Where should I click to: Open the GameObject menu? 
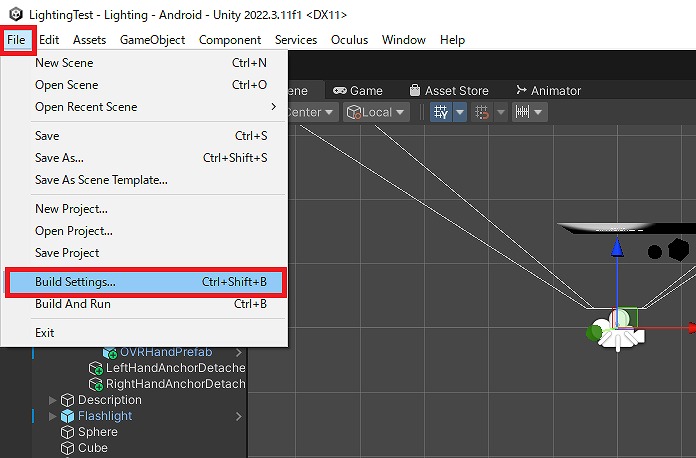click(152, 40)
